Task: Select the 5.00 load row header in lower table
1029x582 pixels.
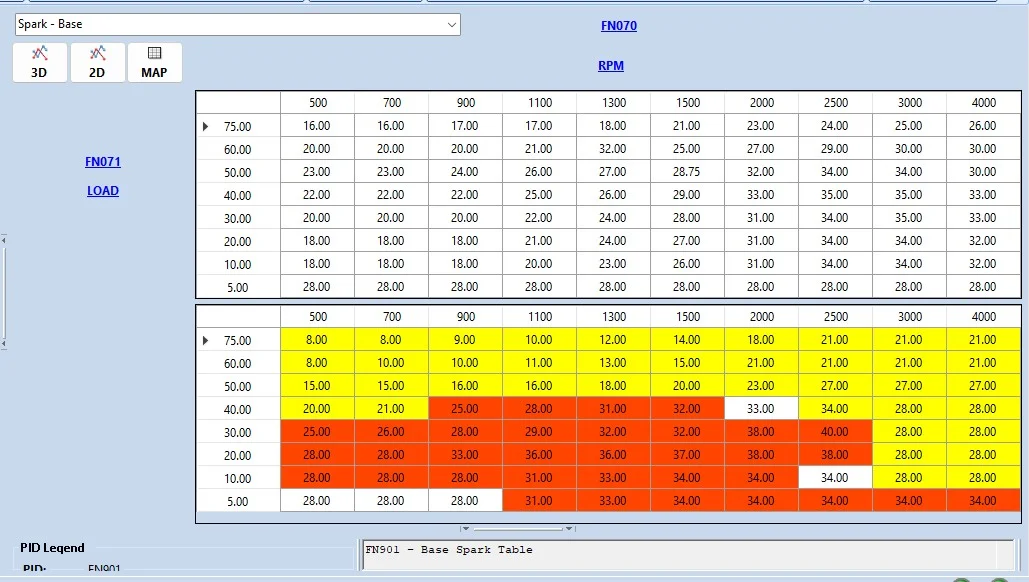Action: click(238, 501)
